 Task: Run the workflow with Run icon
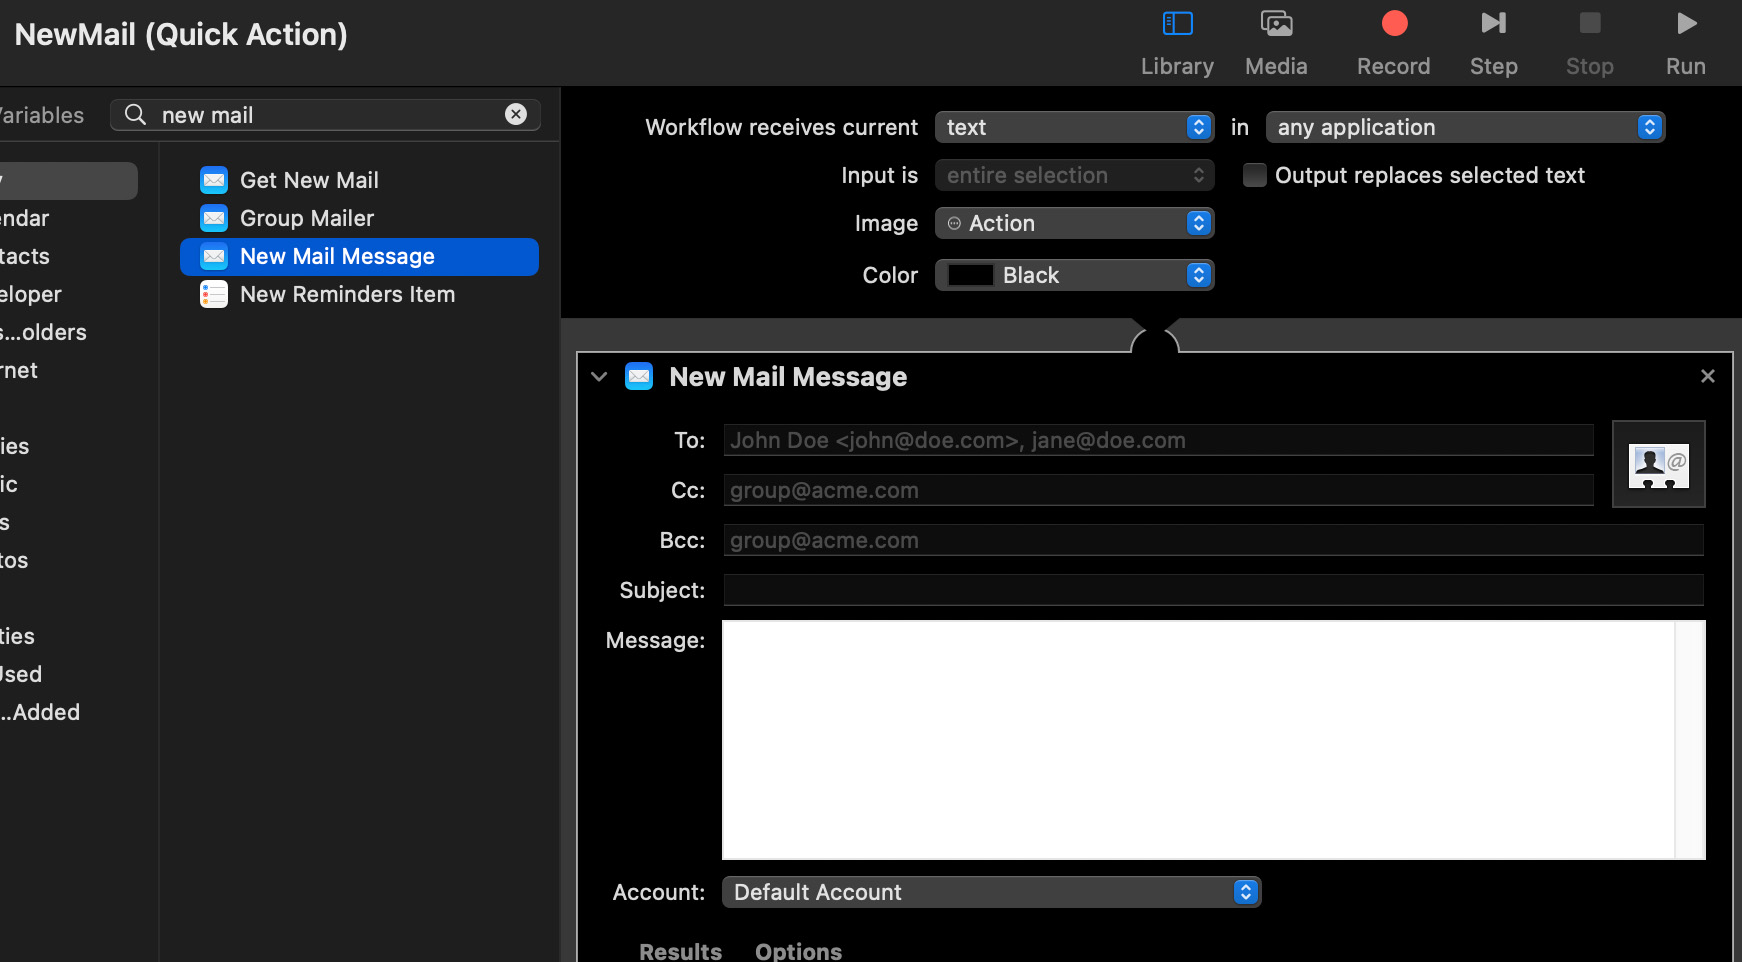[x=1686, y=23]
